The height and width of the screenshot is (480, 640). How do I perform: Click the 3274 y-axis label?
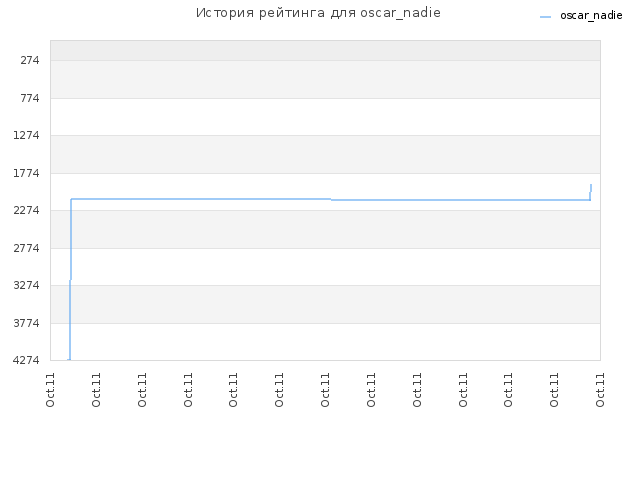click(x=26, y=285)
